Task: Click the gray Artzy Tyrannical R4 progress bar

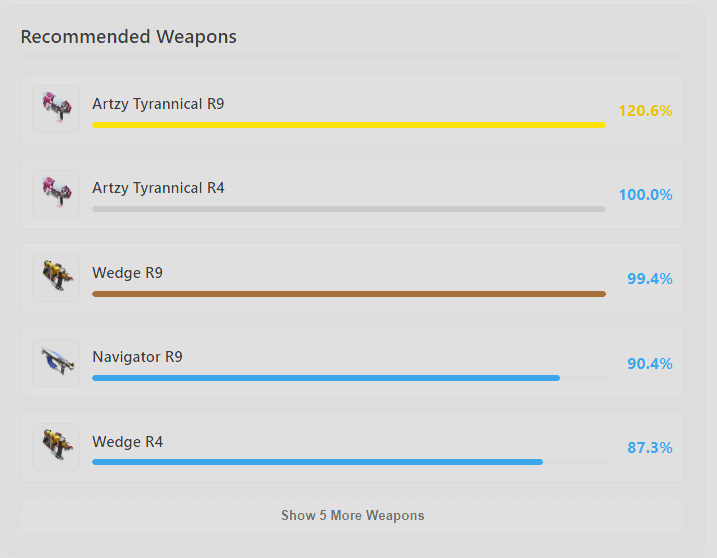Action: [348, 209]
